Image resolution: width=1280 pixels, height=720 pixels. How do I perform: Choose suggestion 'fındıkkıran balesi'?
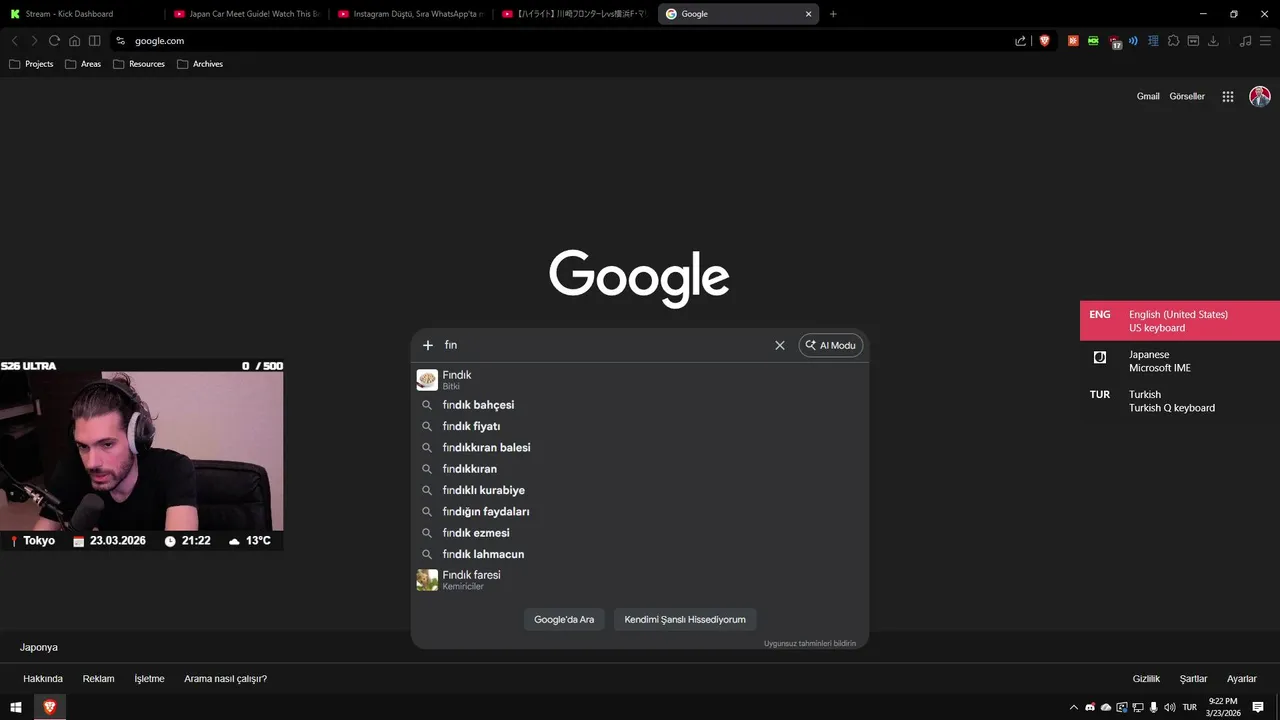[x=640, y=448]
